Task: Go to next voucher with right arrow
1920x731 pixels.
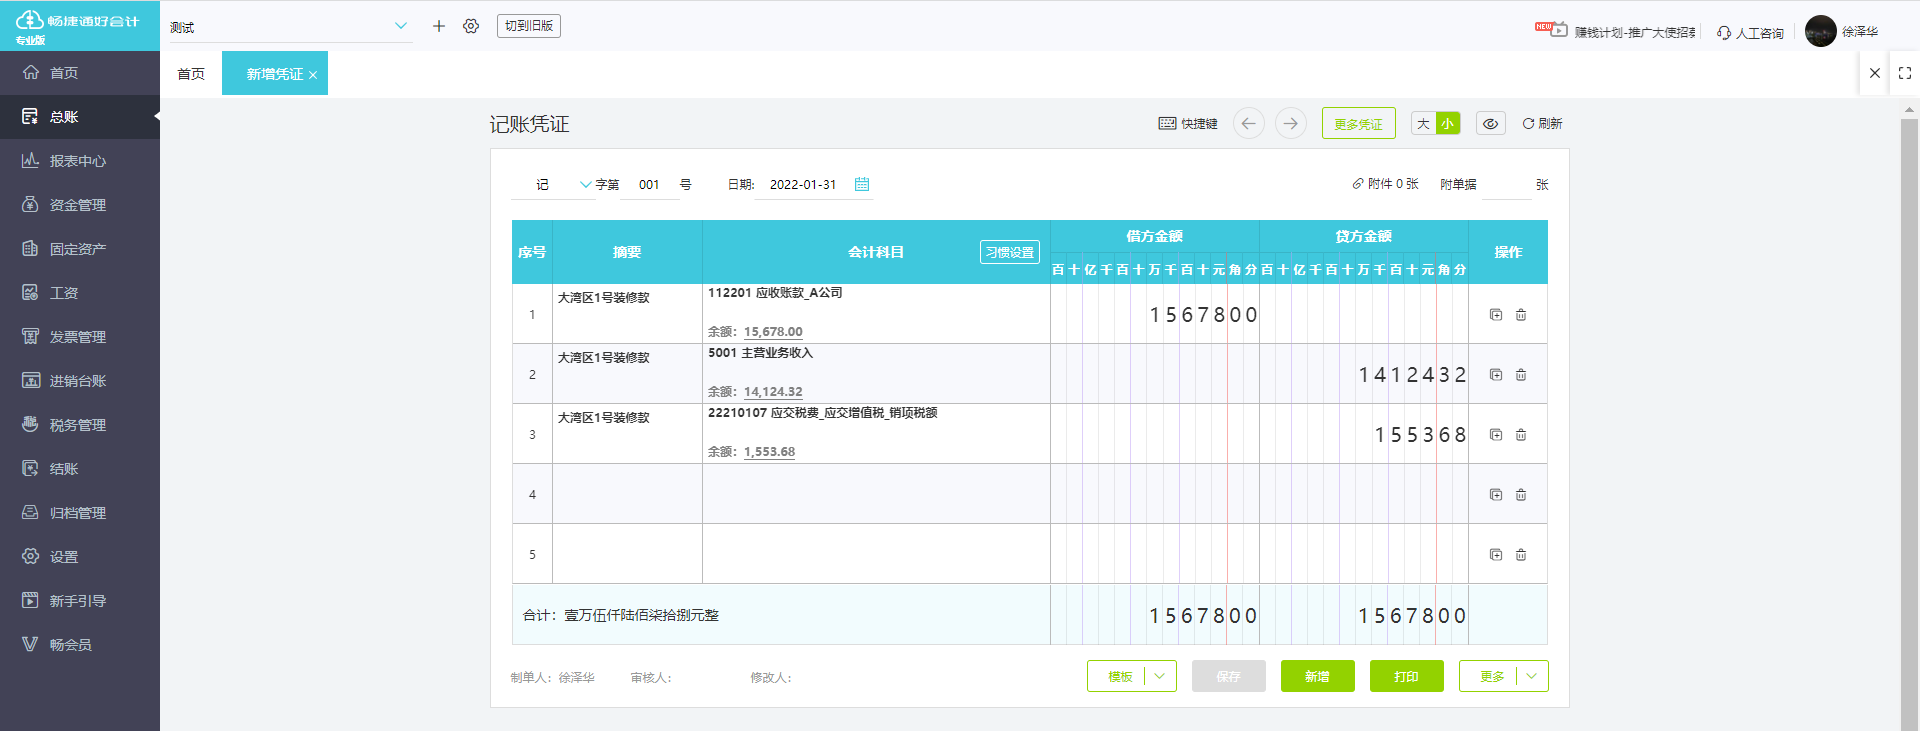Action: pyautogui.click(x=1291, y=123)
